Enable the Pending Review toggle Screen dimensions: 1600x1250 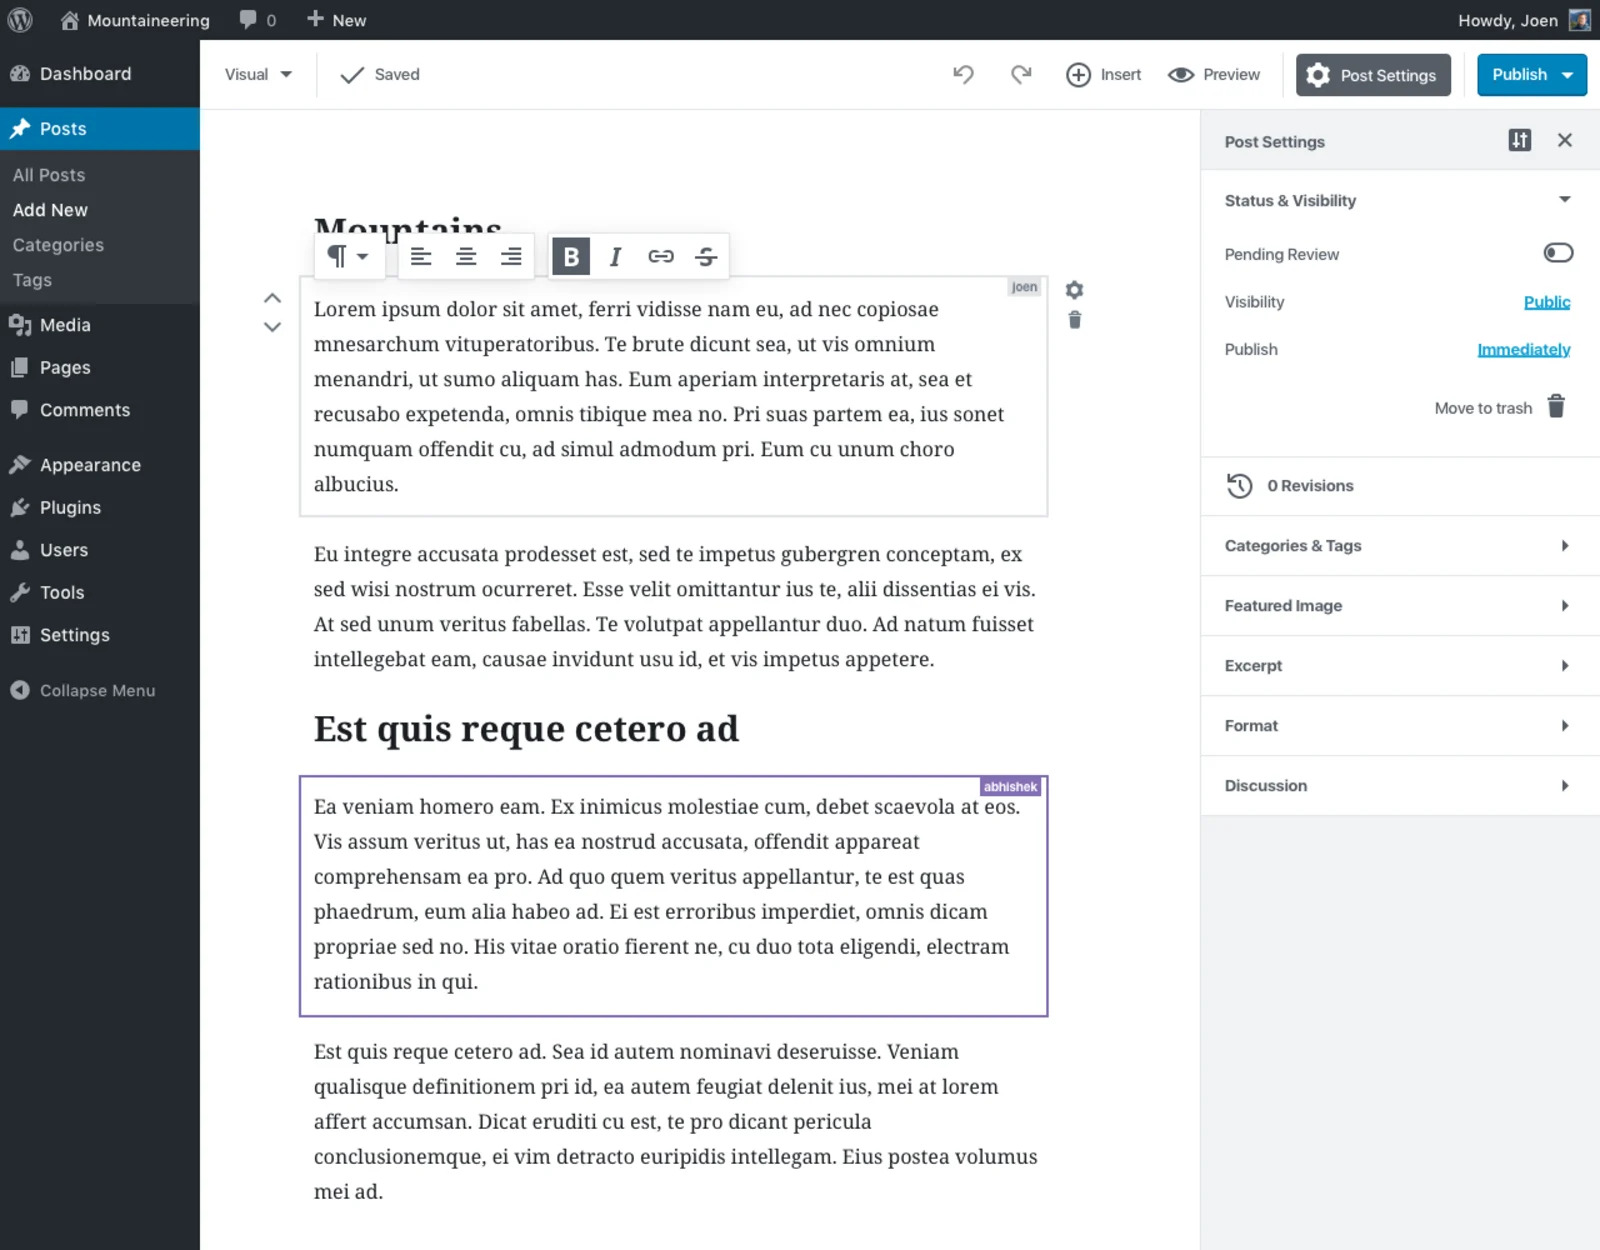click(x=1557, y=253)
